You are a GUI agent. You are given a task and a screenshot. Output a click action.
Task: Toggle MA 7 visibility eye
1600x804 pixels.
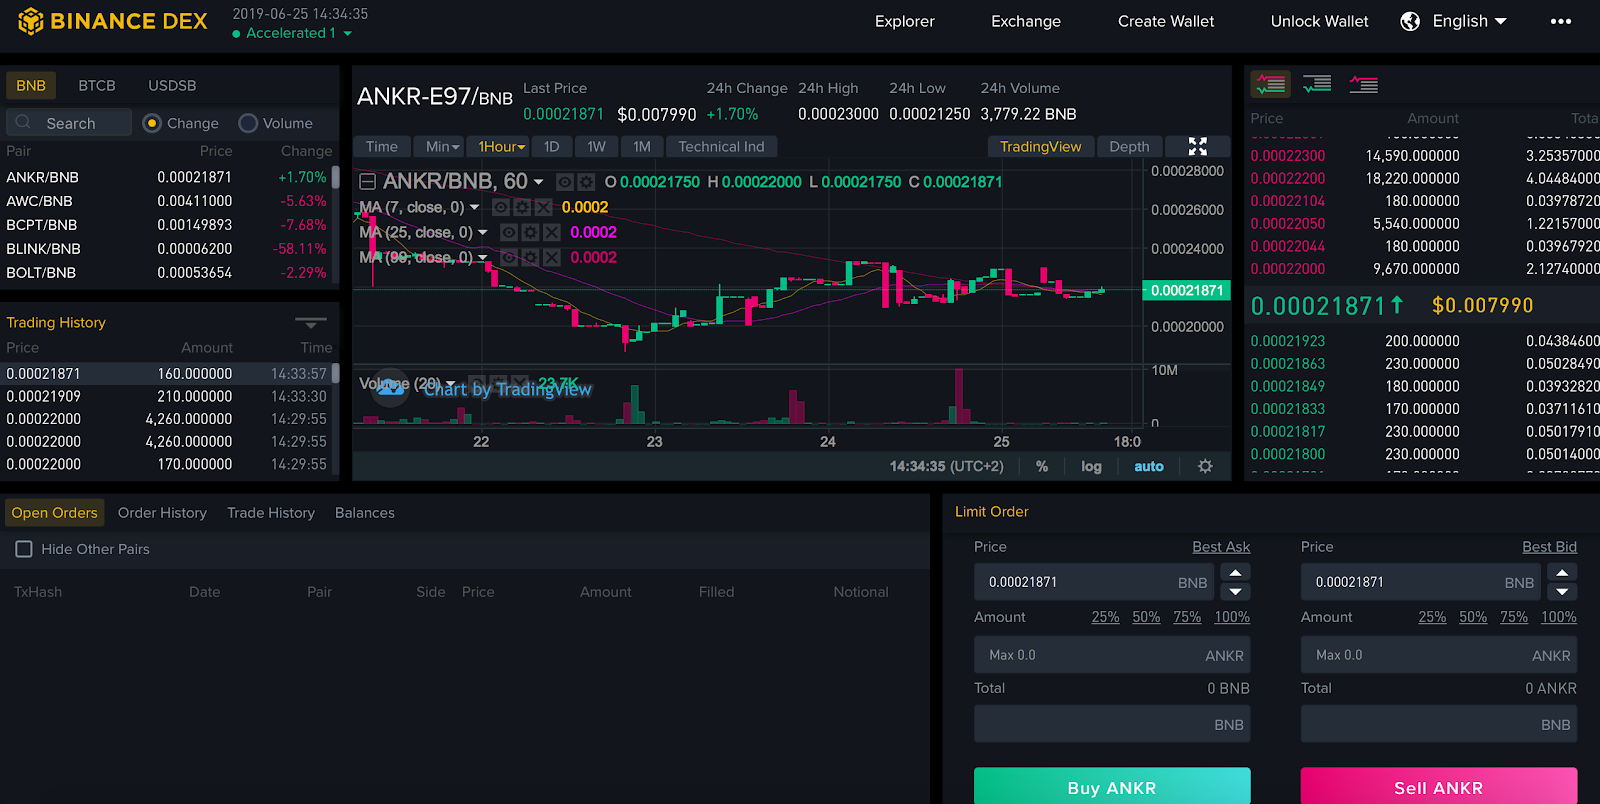(x=501, y=207)
